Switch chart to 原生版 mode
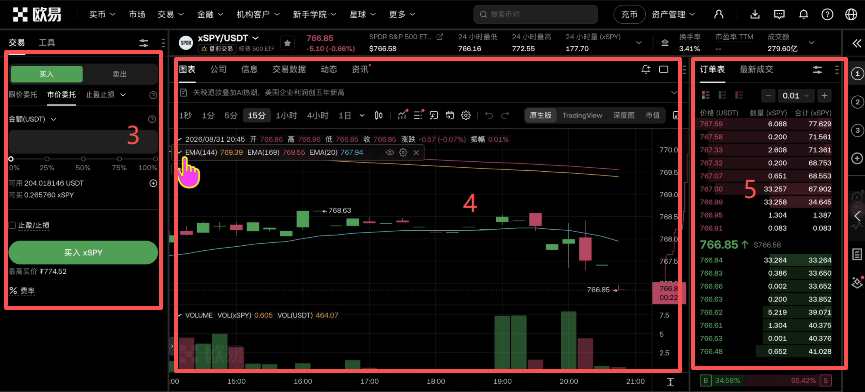865x392 pixels. coord(540,115)
